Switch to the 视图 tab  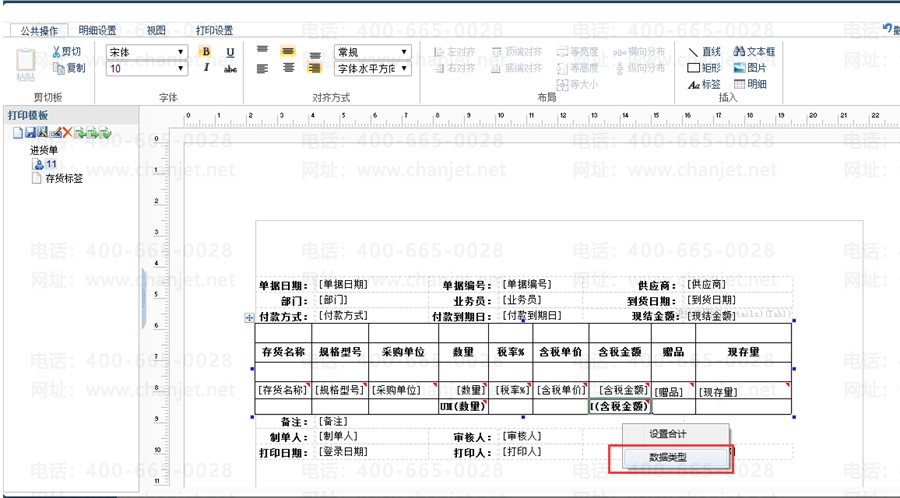coord(156,30)
